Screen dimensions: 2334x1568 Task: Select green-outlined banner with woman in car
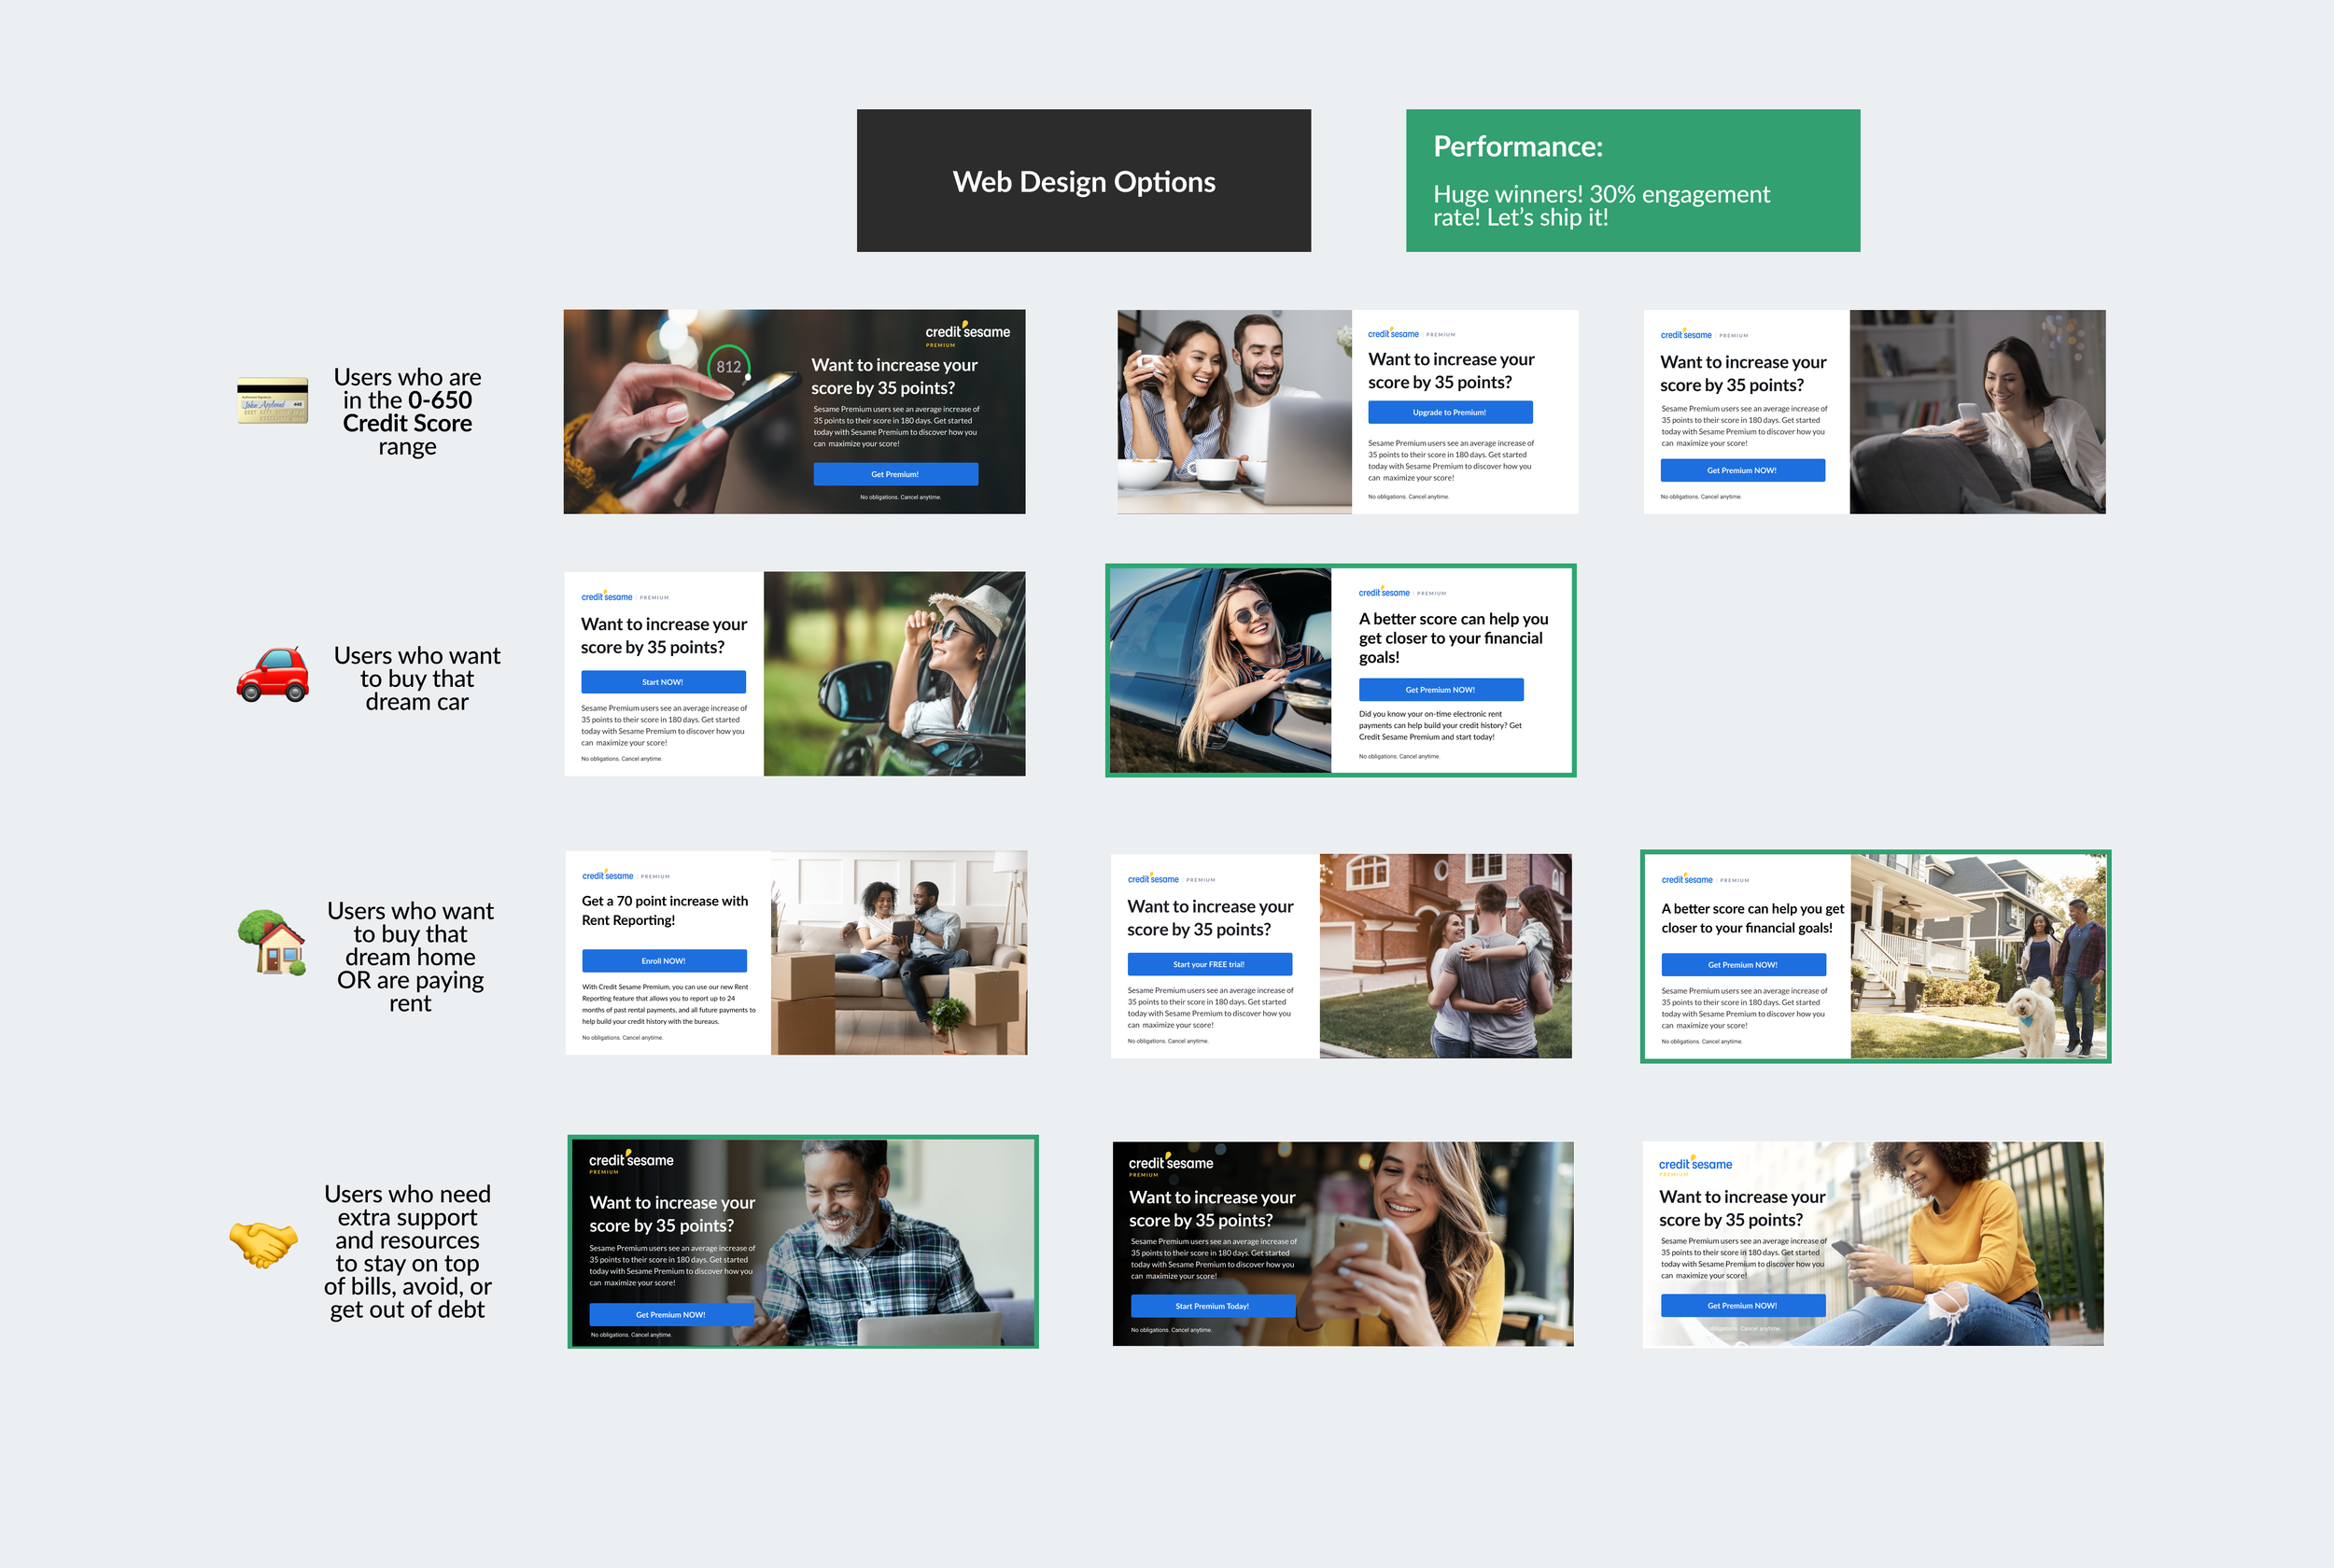tap(1340, 670)
